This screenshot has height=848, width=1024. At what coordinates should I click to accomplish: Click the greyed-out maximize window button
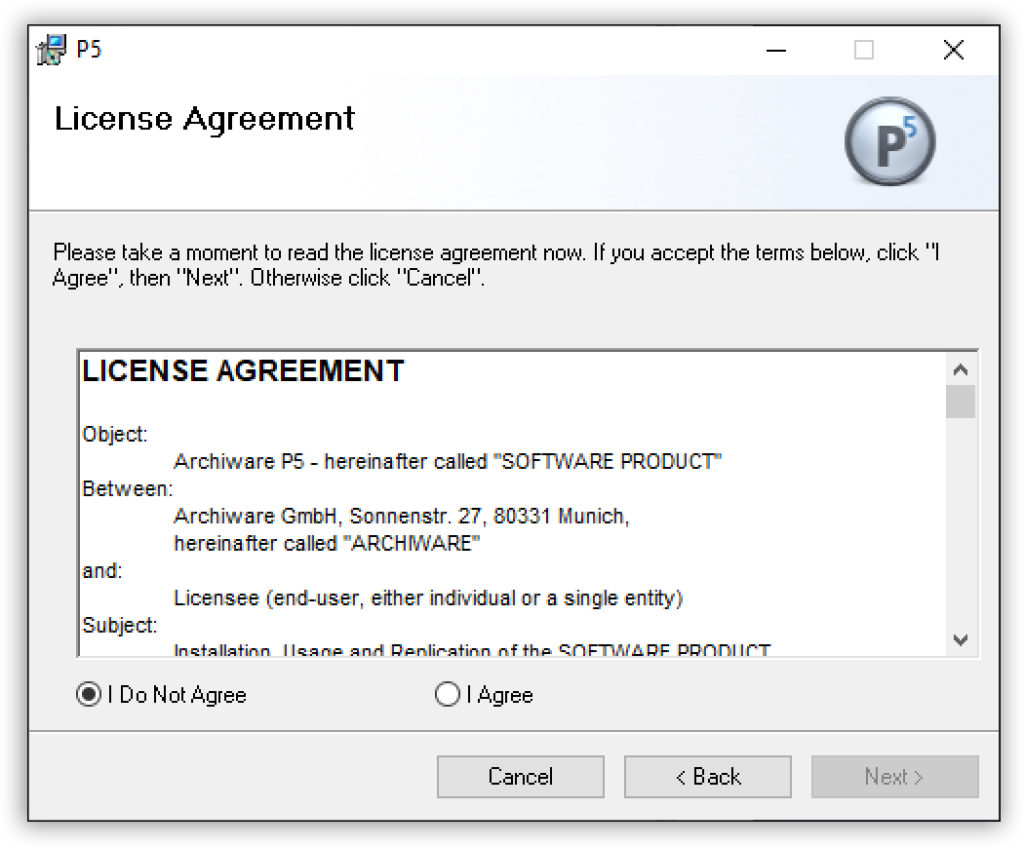click(x=864, y=50)
